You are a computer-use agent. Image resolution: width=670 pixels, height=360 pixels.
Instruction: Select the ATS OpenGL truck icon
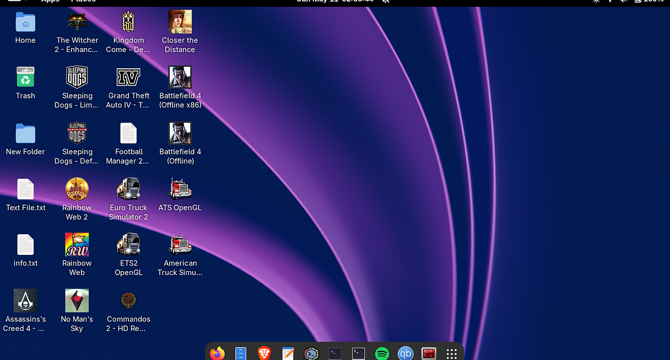(x=180, y=189)
